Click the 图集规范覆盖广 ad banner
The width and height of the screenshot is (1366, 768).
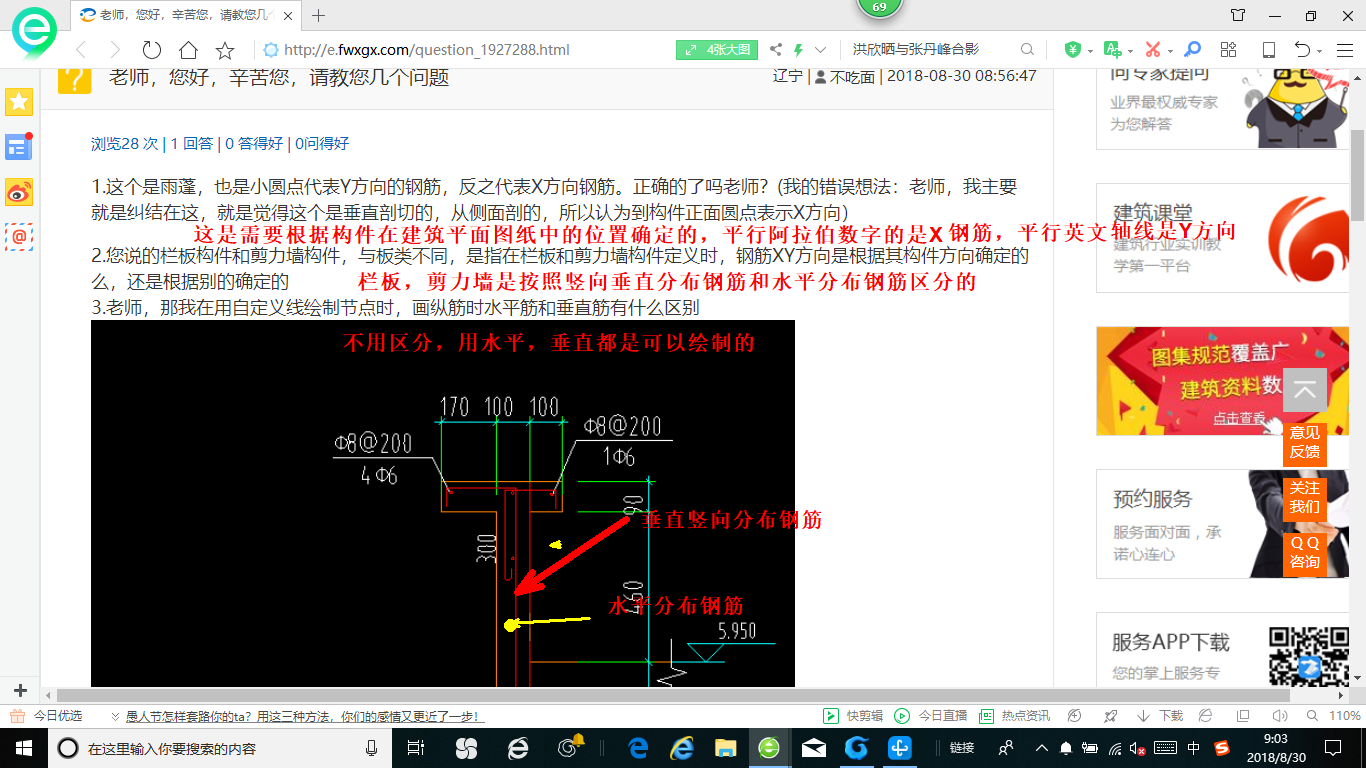(x=1223, y=381)
